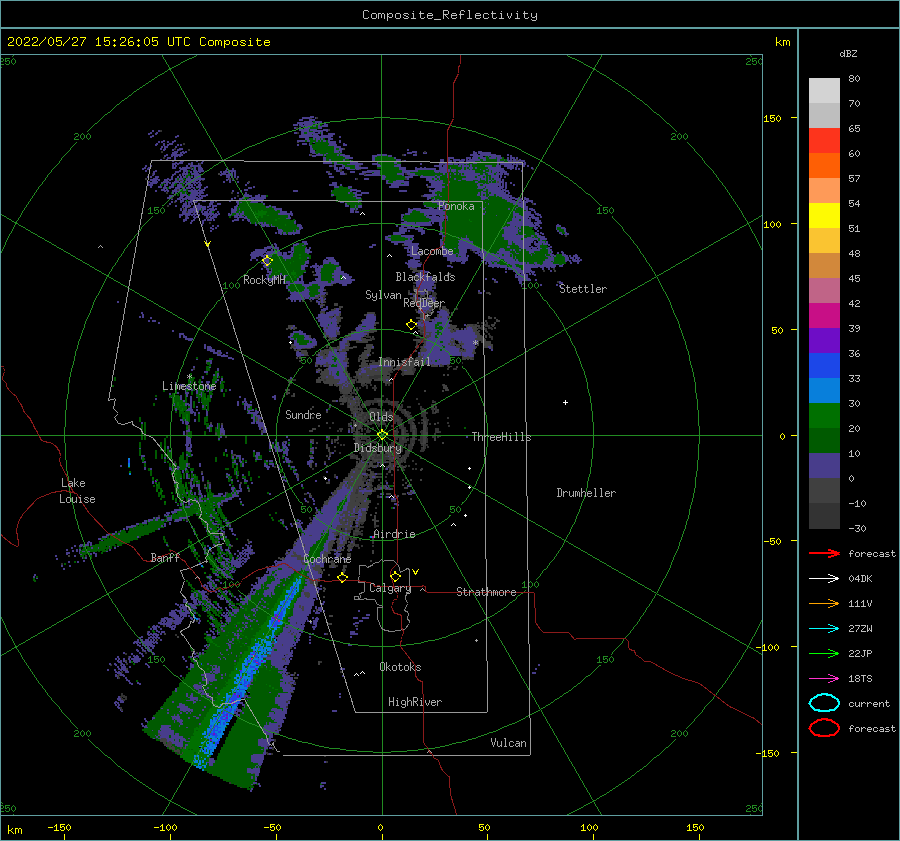Click the HighRiver town label
The width and height of the screenshot is (900, 841).
pyautogui.click(x=414, y=702)
